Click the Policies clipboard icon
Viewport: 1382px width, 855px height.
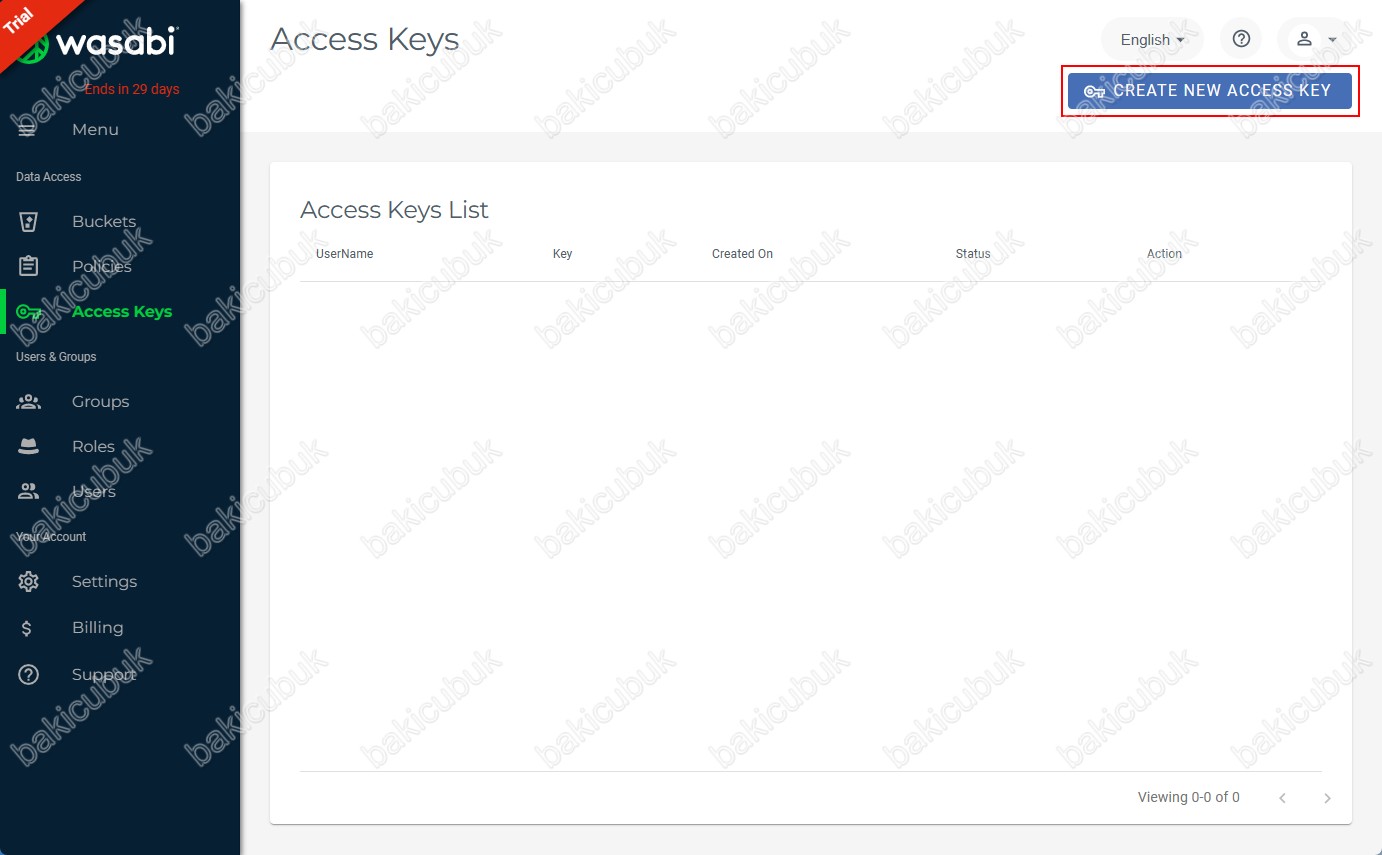point(29,267)
